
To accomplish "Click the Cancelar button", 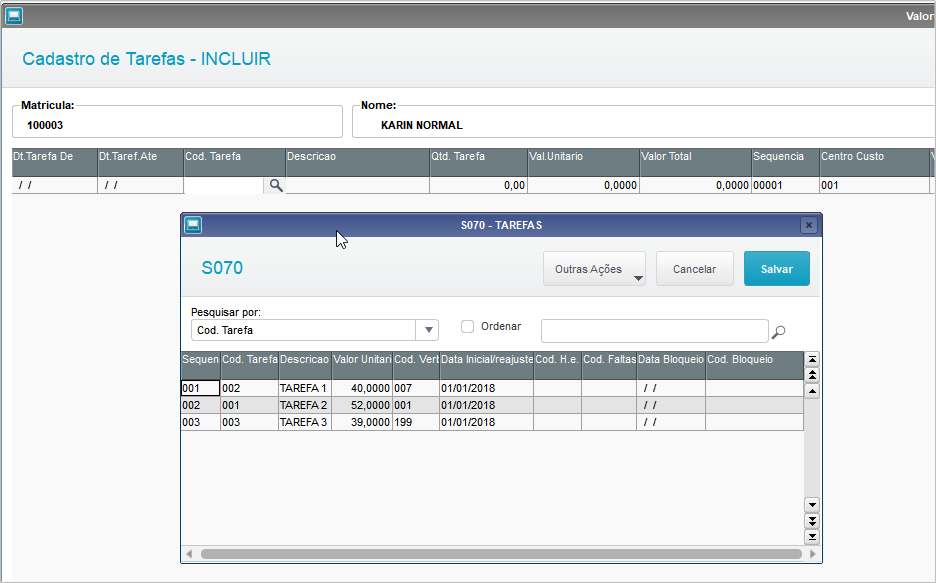I will click(694, 269).
